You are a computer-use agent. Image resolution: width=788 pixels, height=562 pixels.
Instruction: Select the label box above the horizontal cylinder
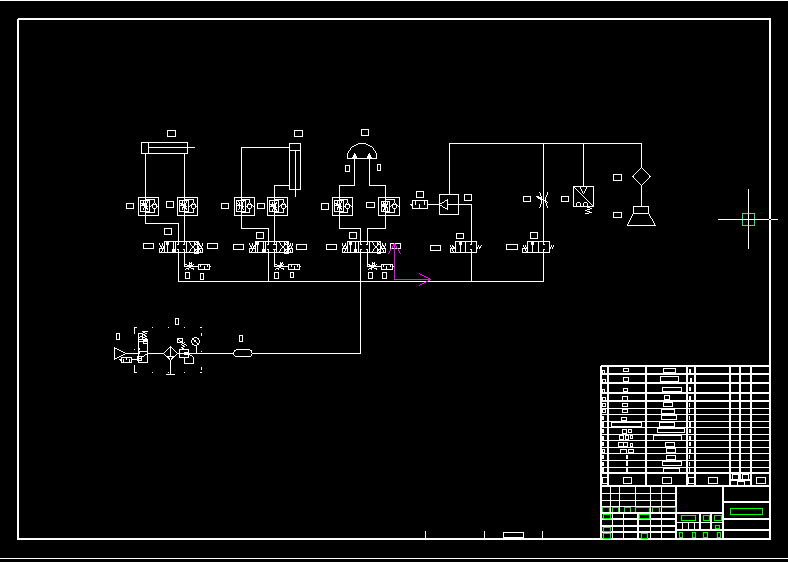tap(171, 133)
